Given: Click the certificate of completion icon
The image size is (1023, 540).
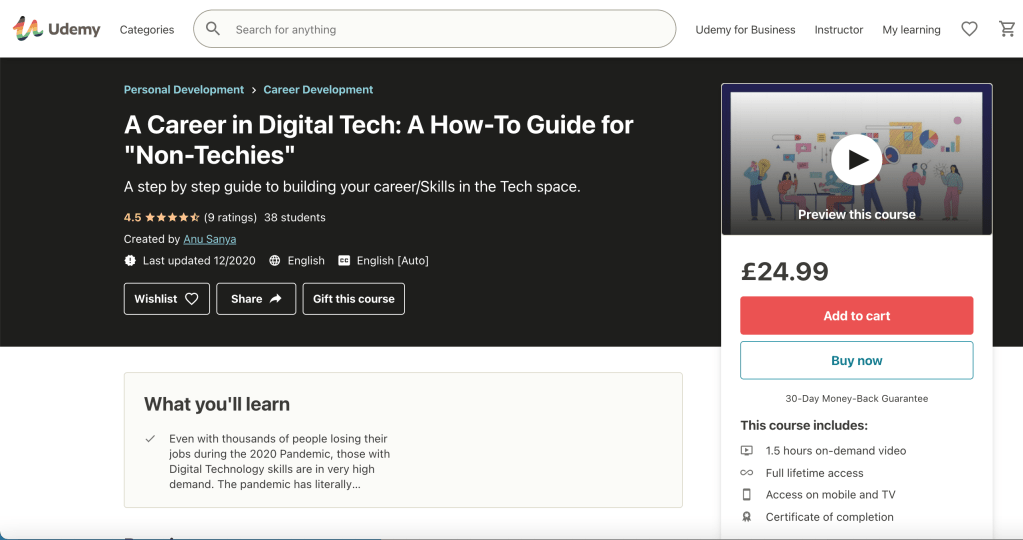Looking at the screenshot, I should tap(746, 517).
